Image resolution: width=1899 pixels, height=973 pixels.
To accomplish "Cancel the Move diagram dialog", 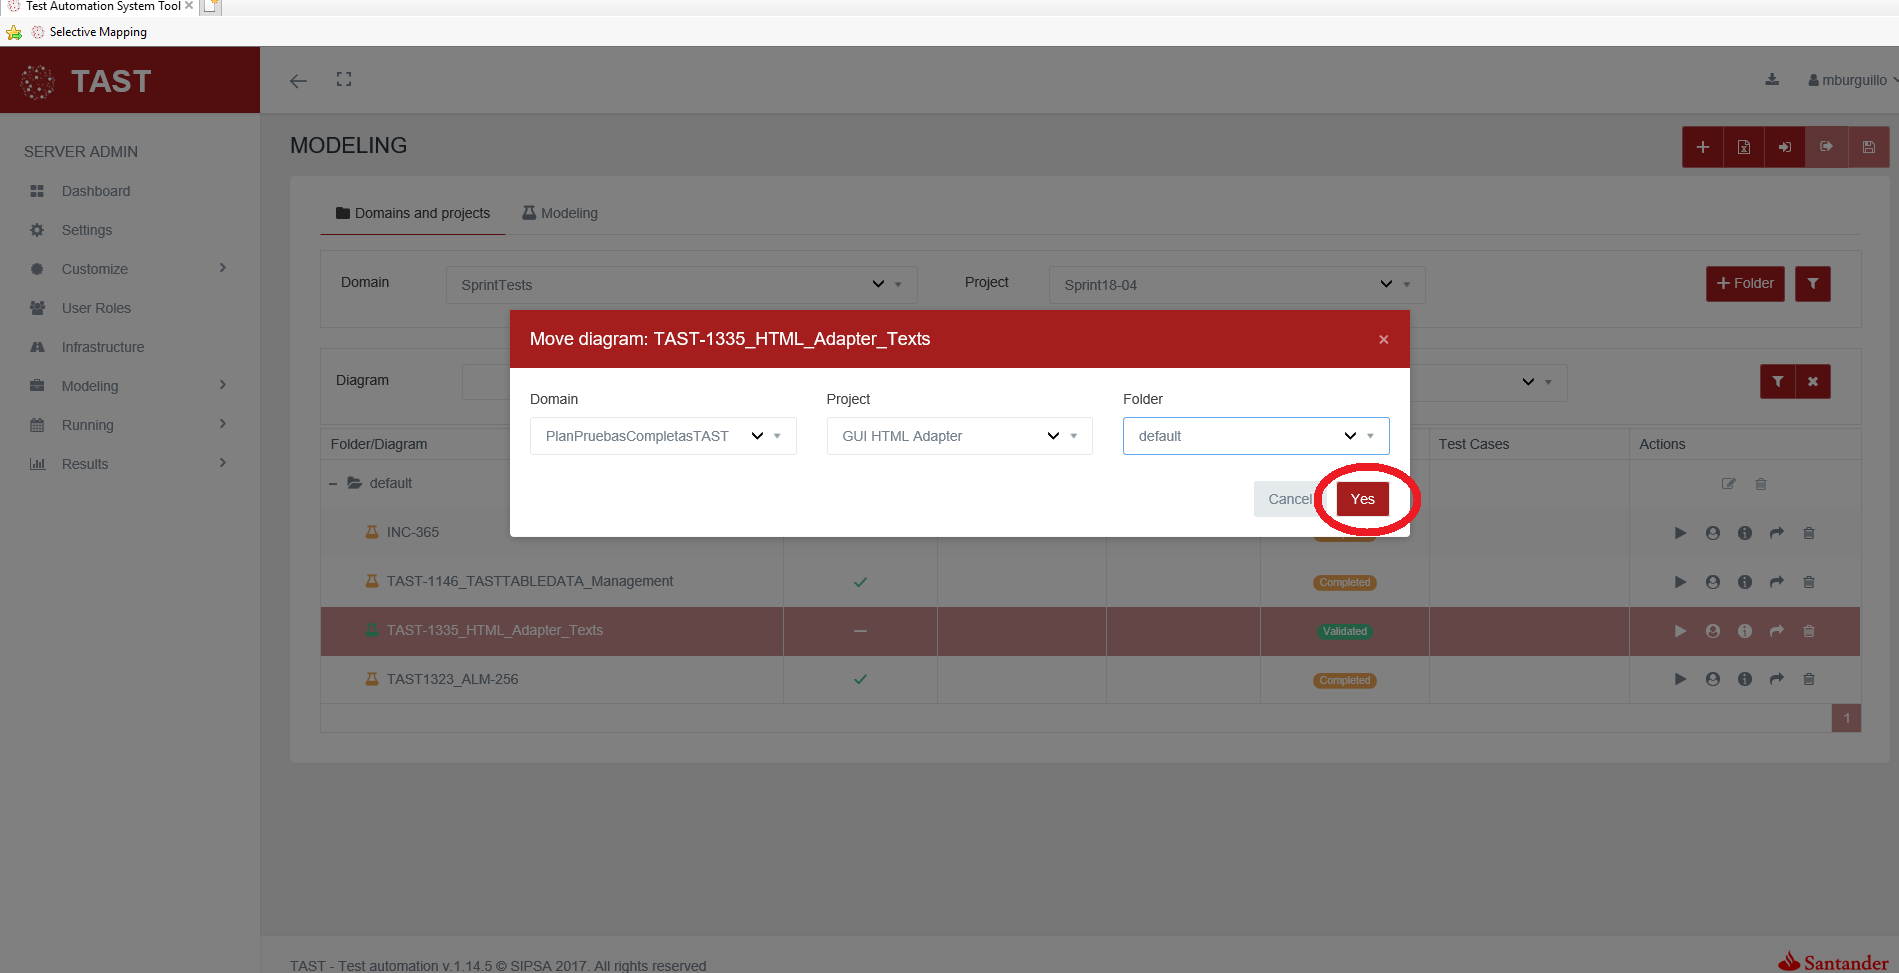I will click(x=1288, y=499).
